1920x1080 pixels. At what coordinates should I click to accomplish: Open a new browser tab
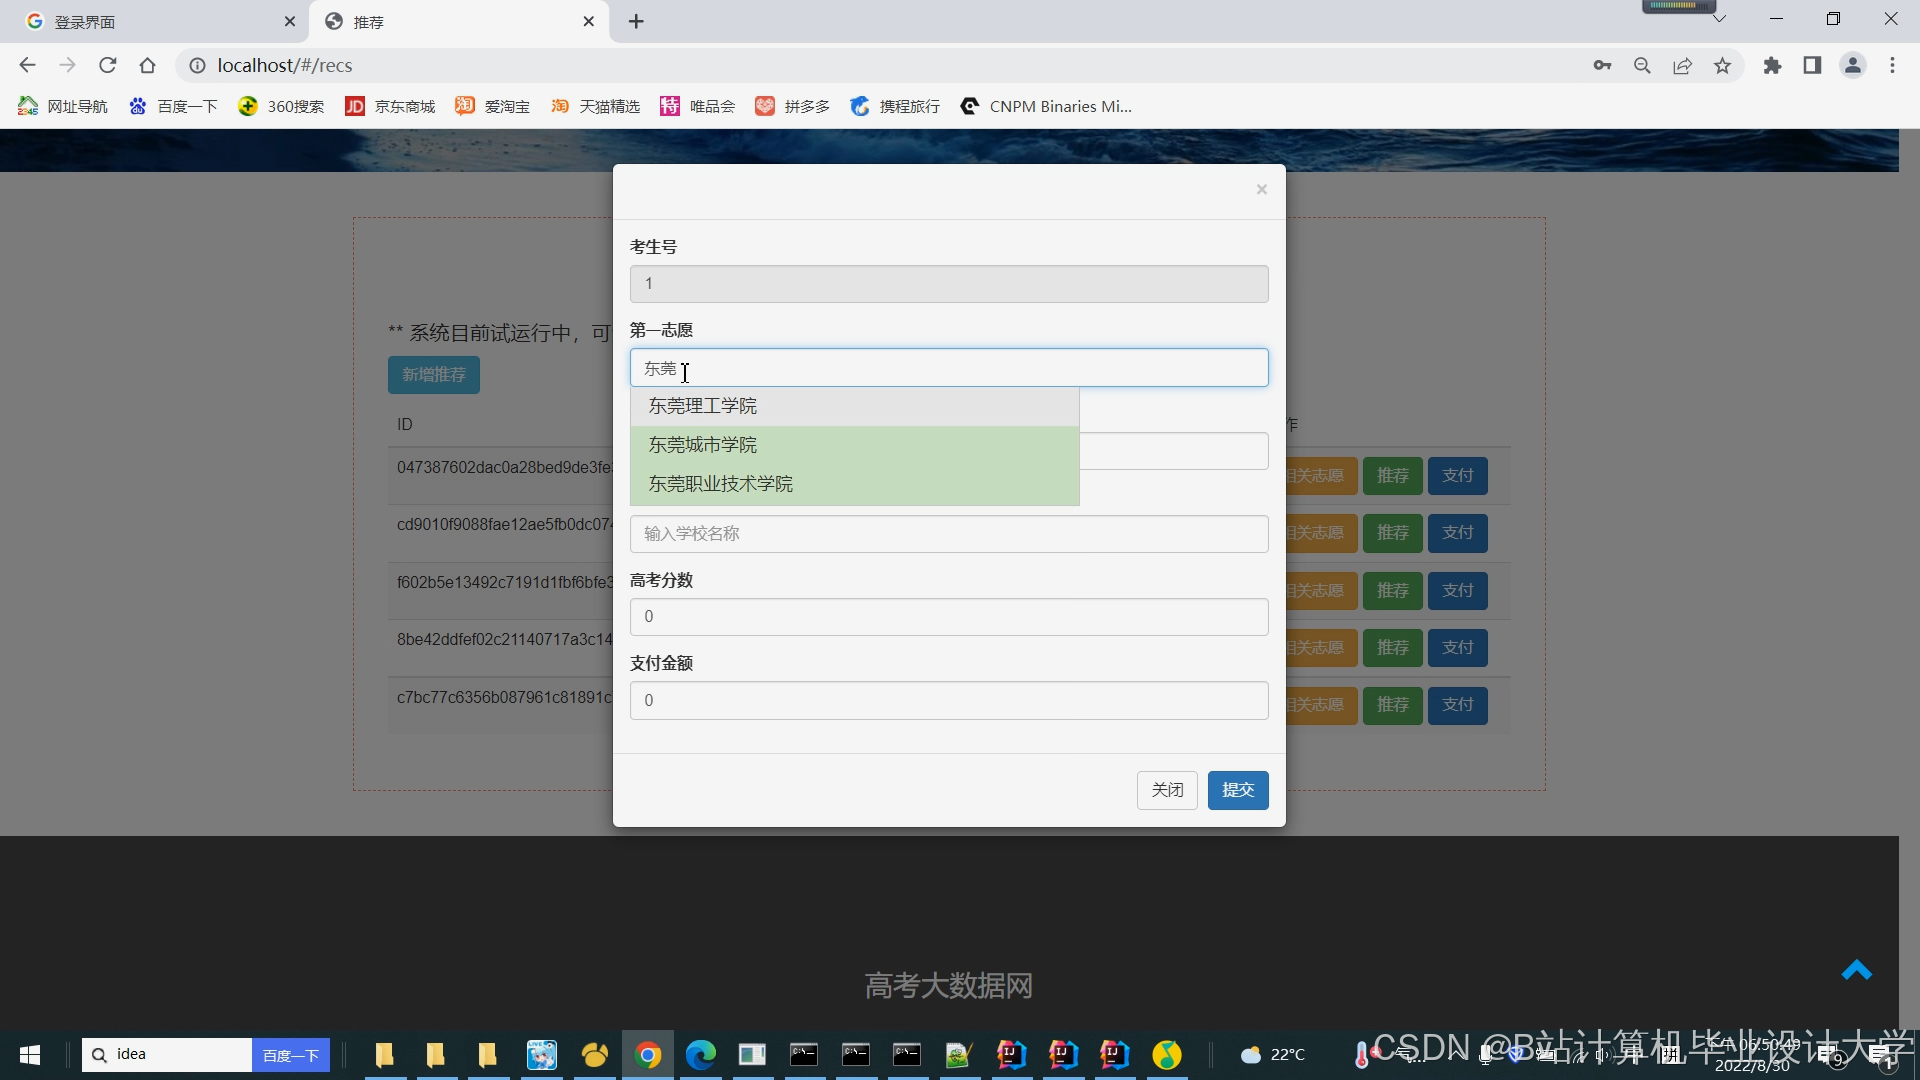click(636, 22)
